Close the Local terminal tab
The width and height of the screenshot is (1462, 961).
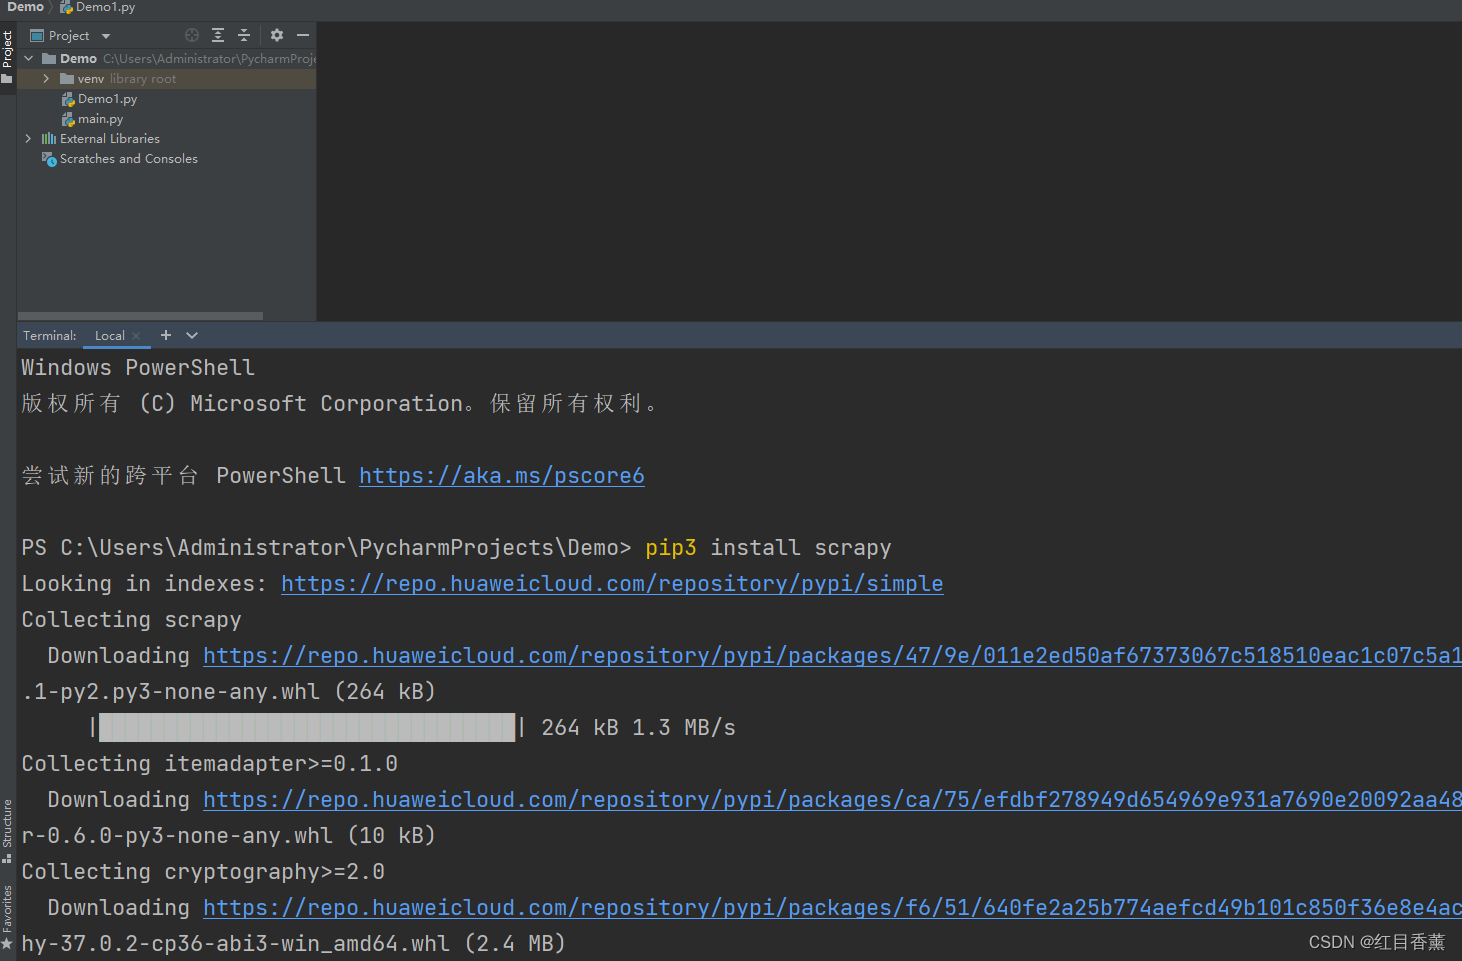(x=136, y=336)
